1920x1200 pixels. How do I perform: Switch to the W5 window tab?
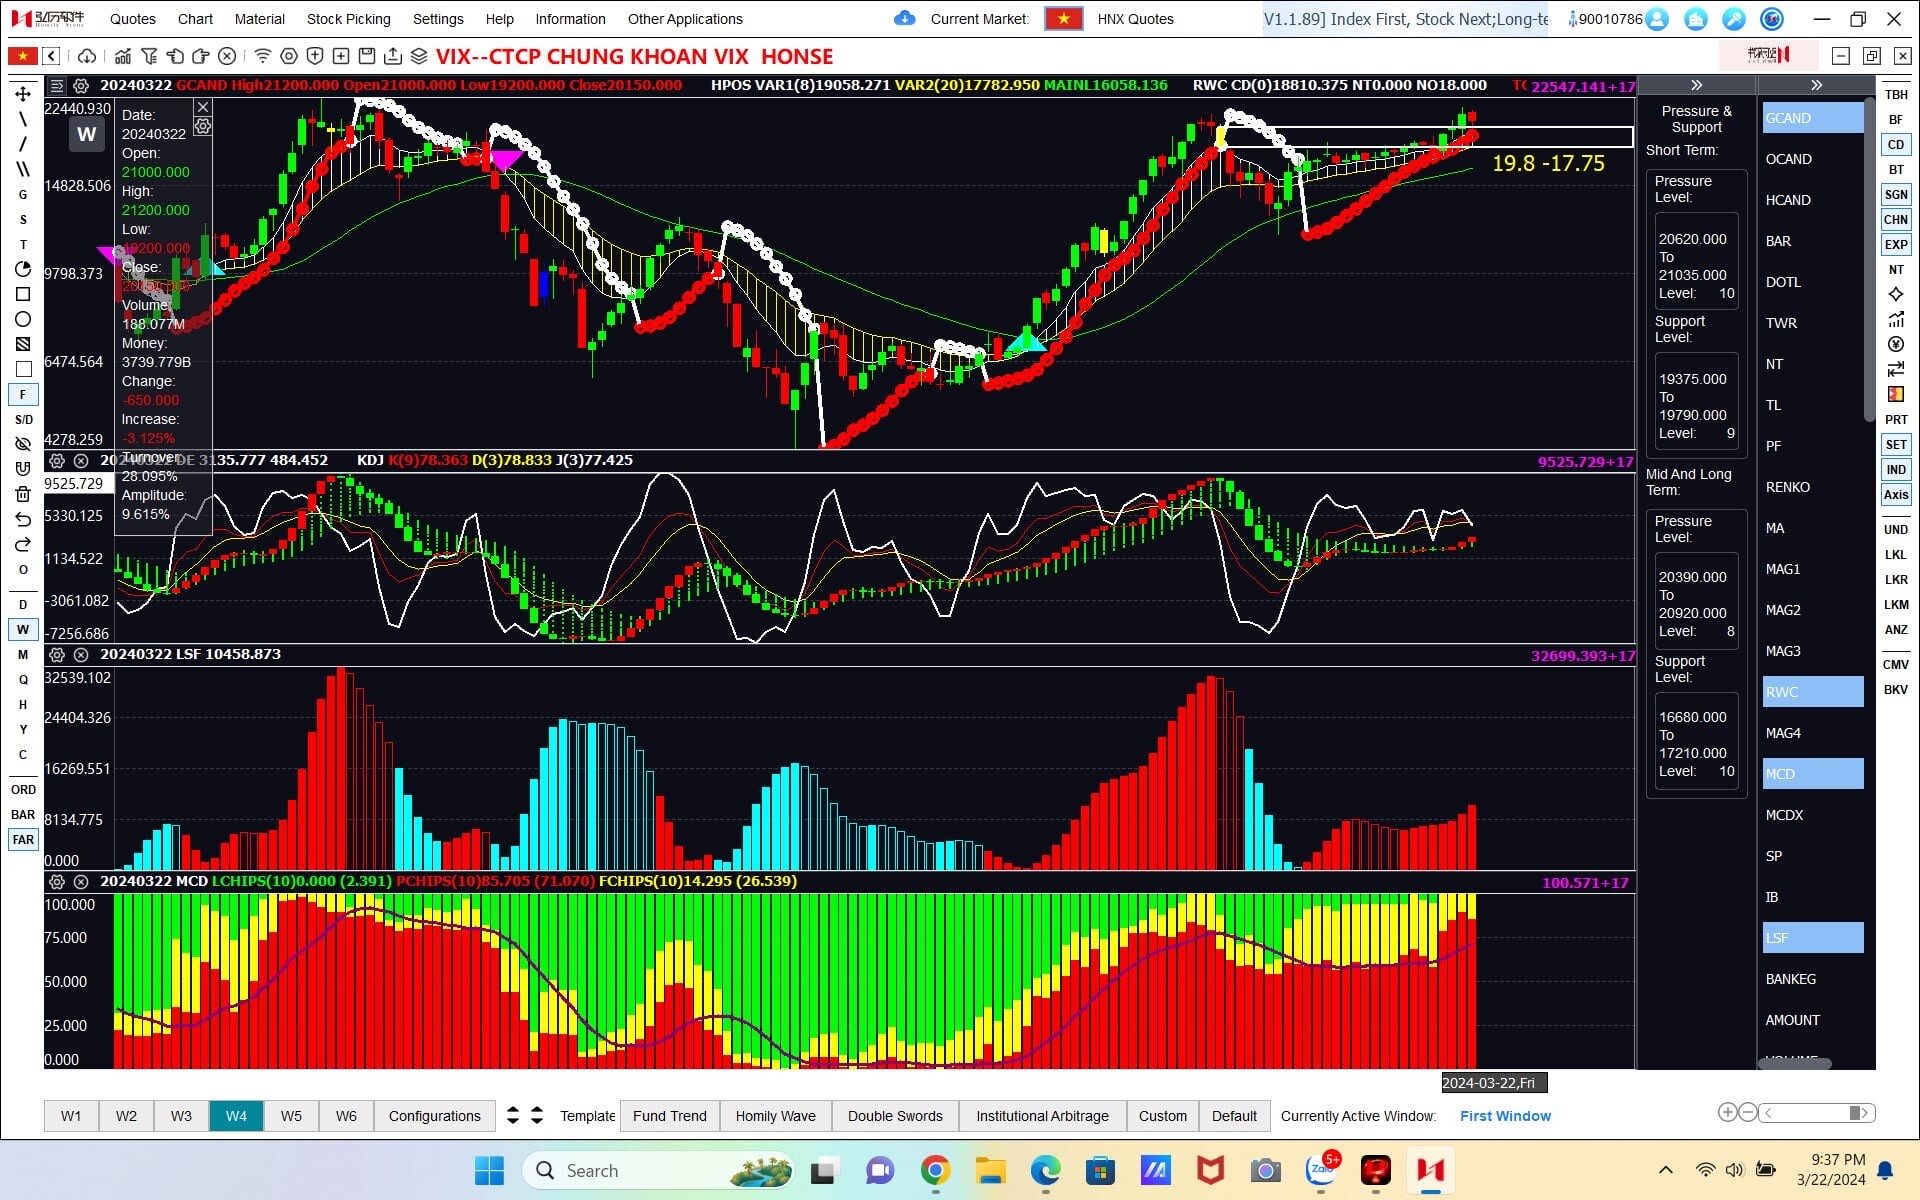291,1116
